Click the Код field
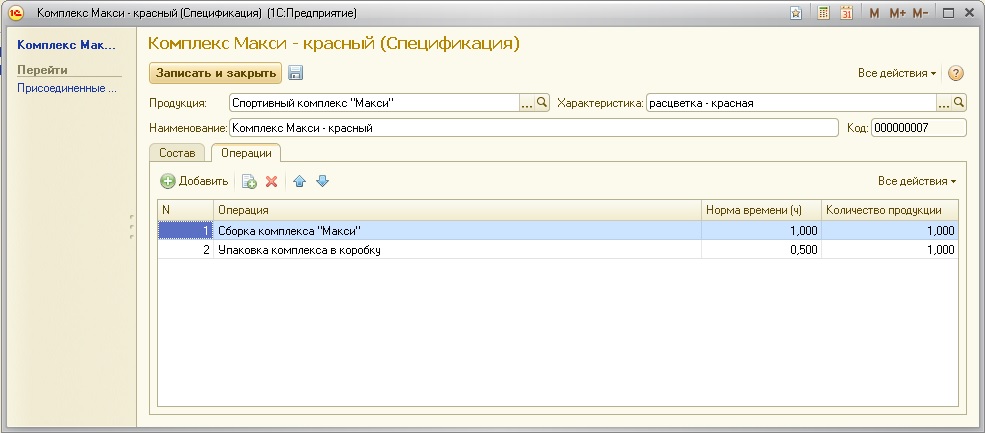This screenshot has width=985, height=433. 918,128
